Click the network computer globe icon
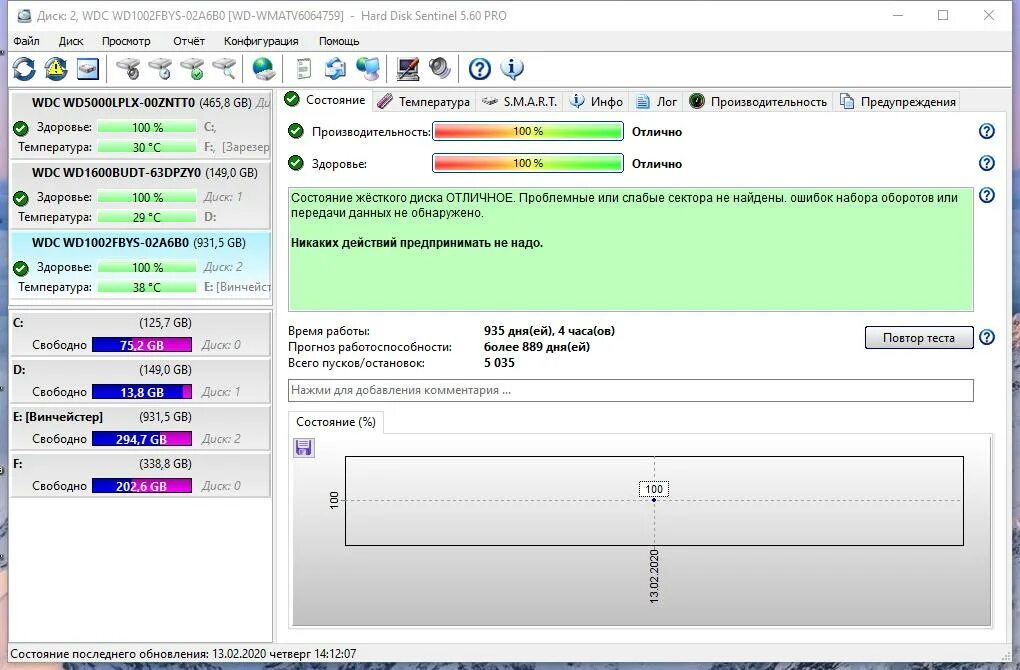1020x670 pixels. 368,68
